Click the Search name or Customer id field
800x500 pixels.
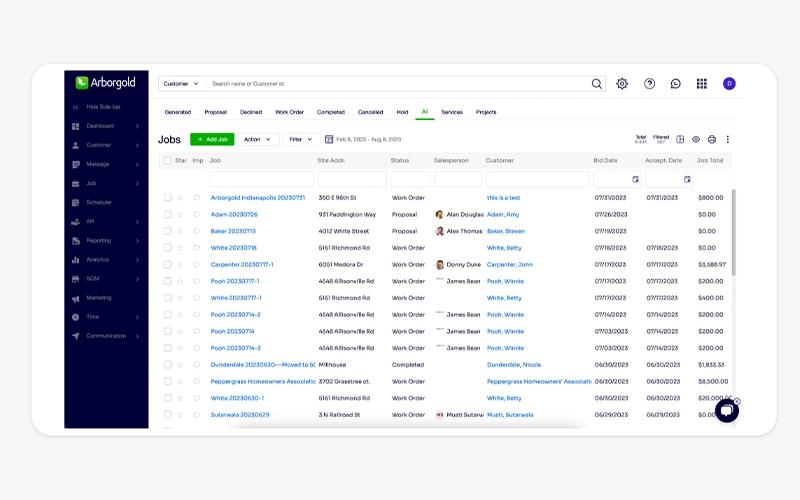coord(398,84)
